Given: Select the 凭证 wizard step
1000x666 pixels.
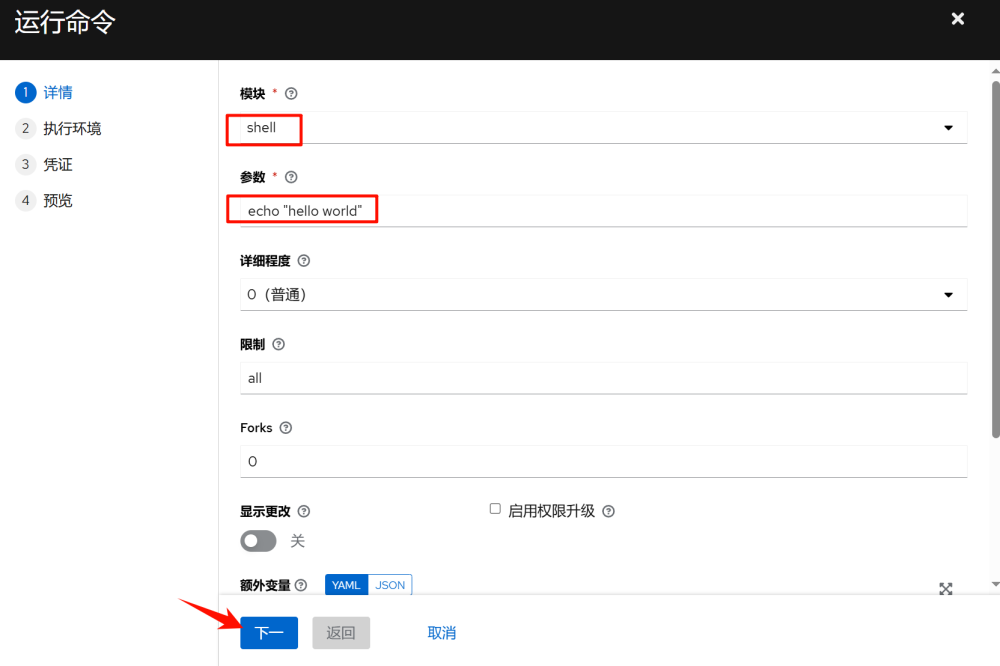Looking at the screenshot, I should pos(57,164).
